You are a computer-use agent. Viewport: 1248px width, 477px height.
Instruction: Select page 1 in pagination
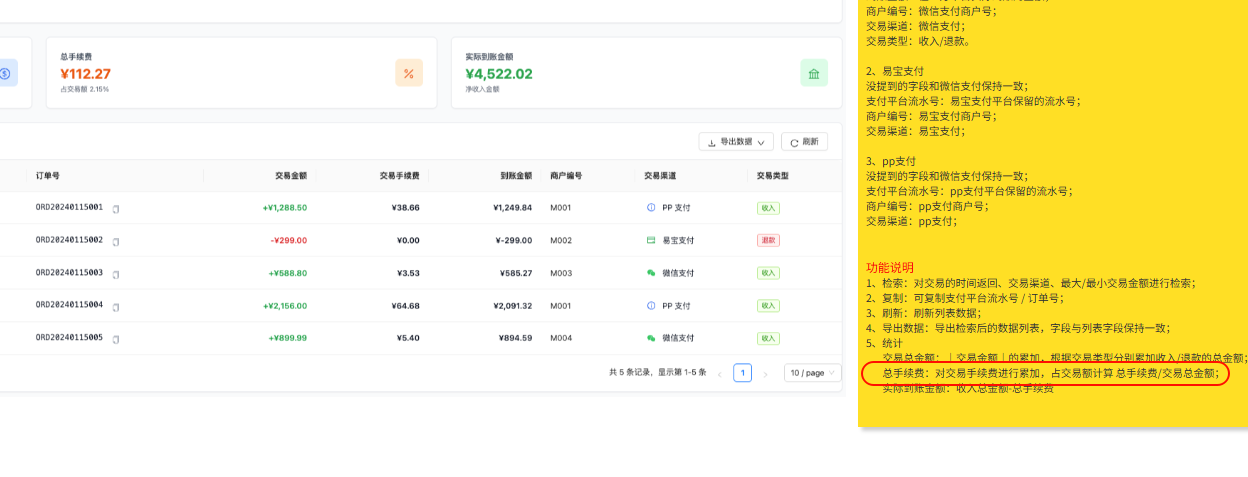[x=742, y=373]
